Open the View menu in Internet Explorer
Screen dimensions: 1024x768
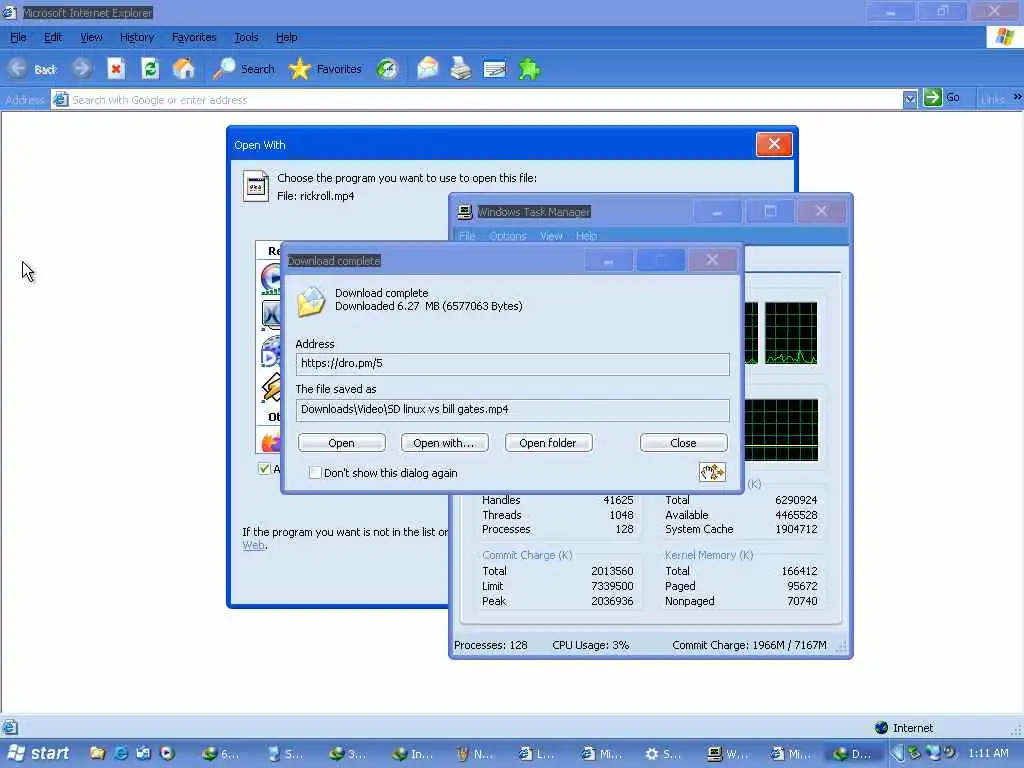tap(91, 37)
